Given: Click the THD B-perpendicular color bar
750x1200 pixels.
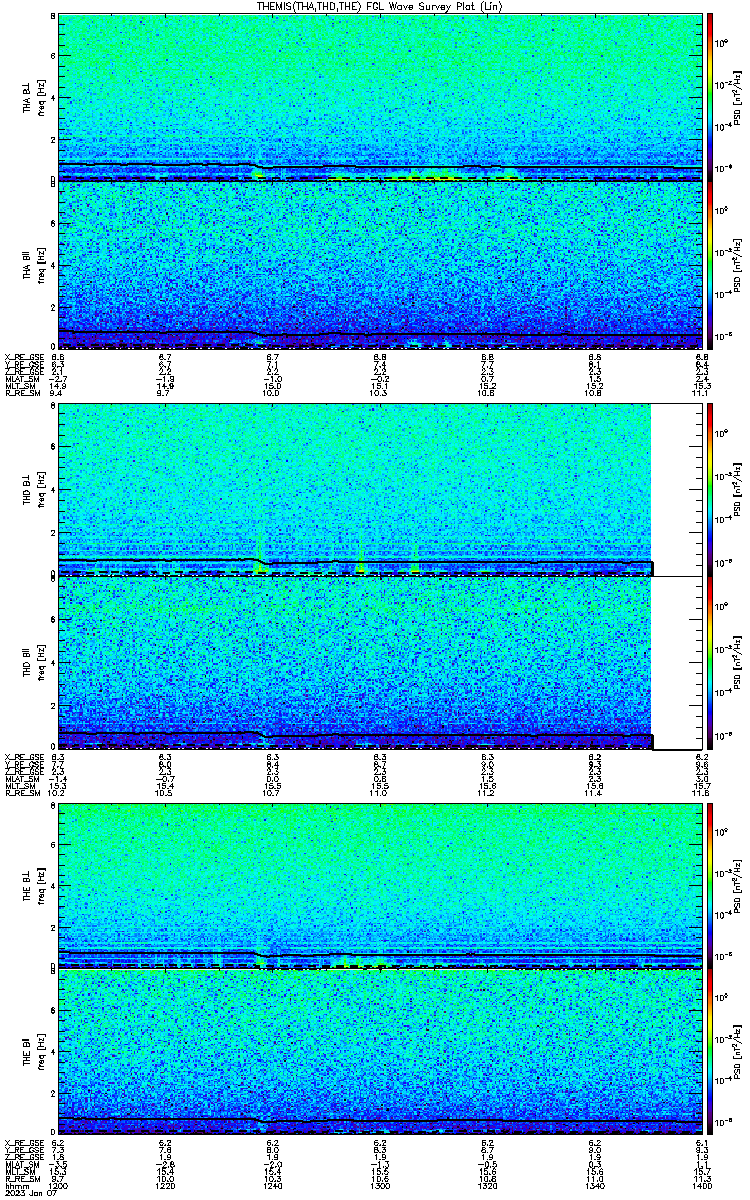Looking at the screenshot, I should (710, 487).
